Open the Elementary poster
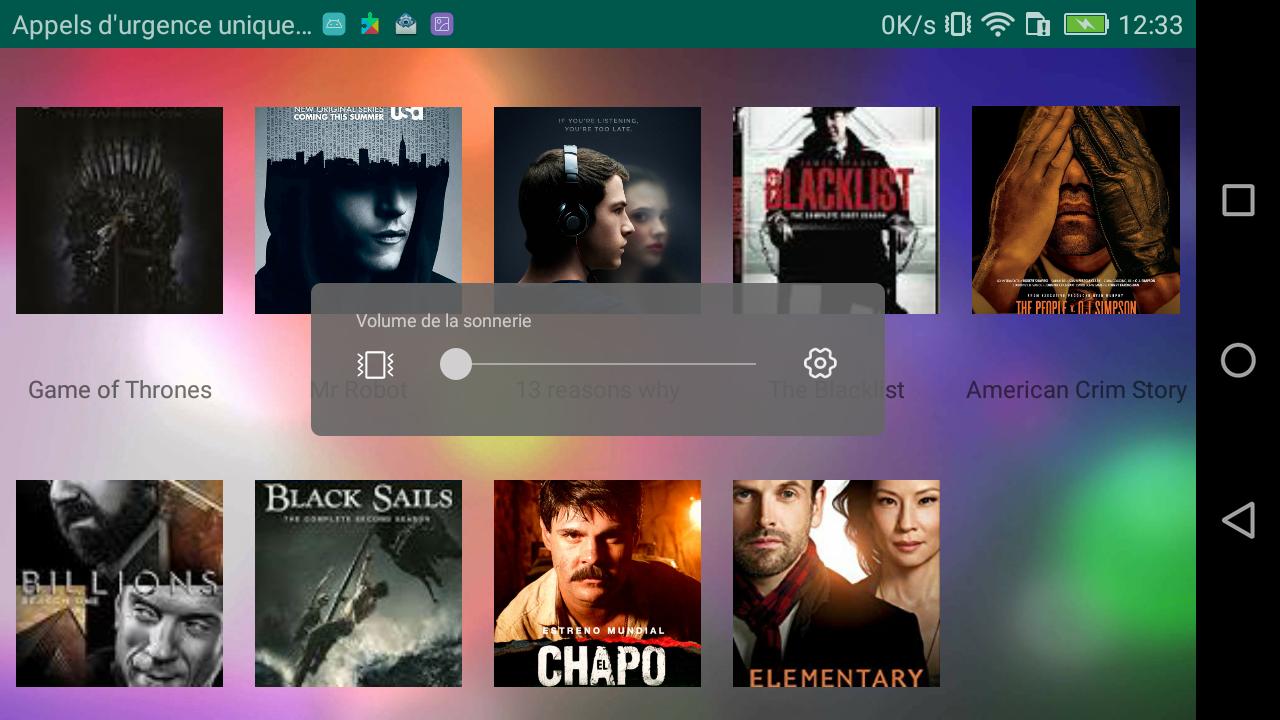The height and width of the screenshot is (720, 1280). (836, 583)
